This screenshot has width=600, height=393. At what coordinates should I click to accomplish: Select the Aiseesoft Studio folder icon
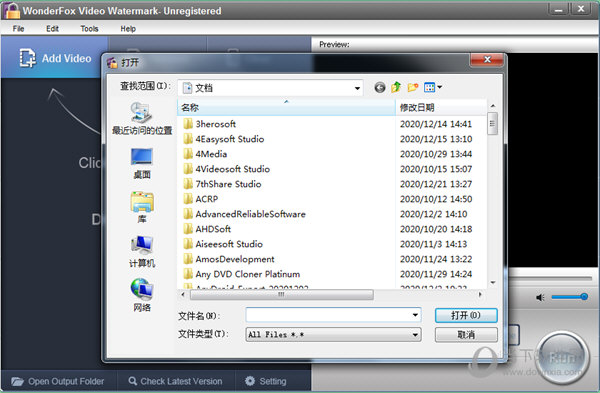point(188,244)
